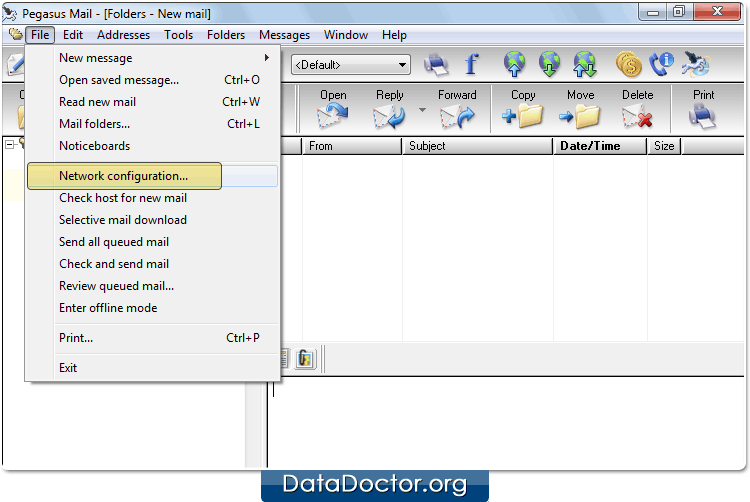Click the Pegasus winged horse toolbar icon
The image size is (750, 502).
click(x=696, y=65)
